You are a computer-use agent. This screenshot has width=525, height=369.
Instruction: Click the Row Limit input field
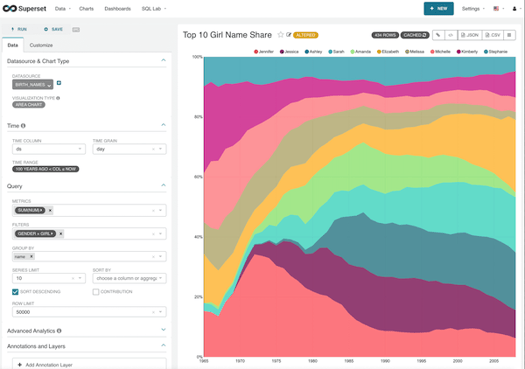pos(89,312)
